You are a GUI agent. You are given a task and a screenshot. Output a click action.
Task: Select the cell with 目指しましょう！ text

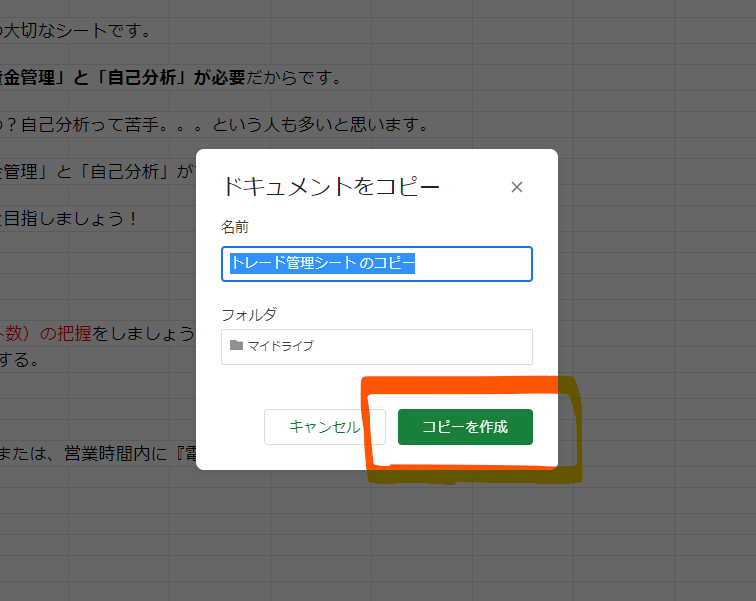[x=70, y=217]
